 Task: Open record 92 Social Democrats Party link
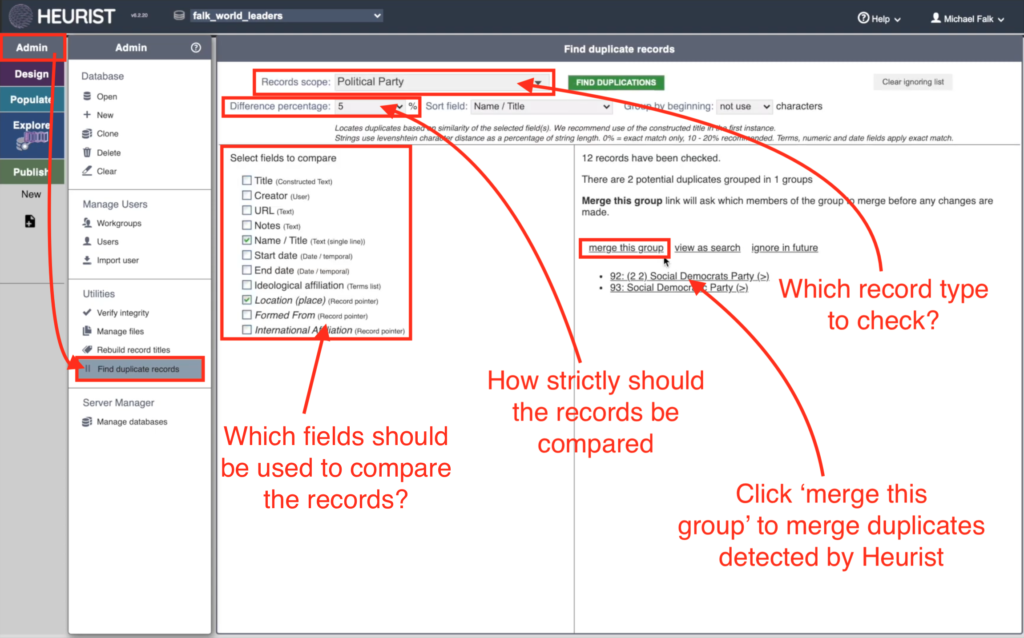(x=689, y=276)
